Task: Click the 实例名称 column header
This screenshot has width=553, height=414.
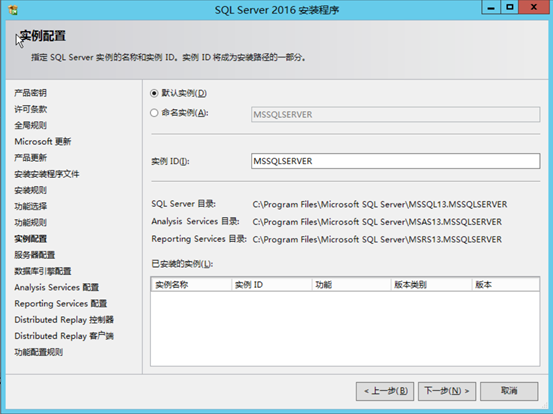Action: pos(191,285)
